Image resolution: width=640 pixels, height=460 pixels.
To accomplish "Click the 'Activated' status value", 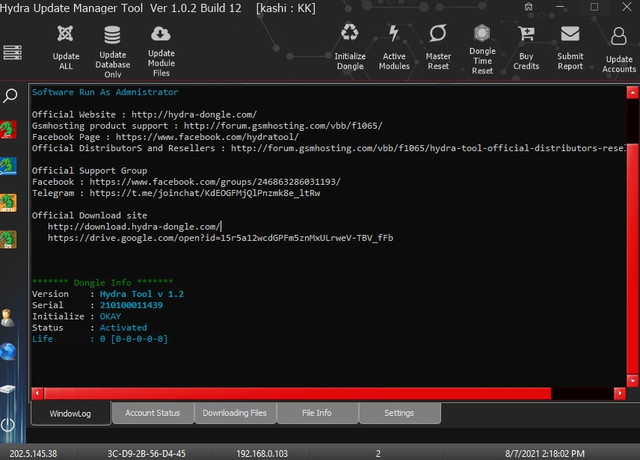I will 123,328.
